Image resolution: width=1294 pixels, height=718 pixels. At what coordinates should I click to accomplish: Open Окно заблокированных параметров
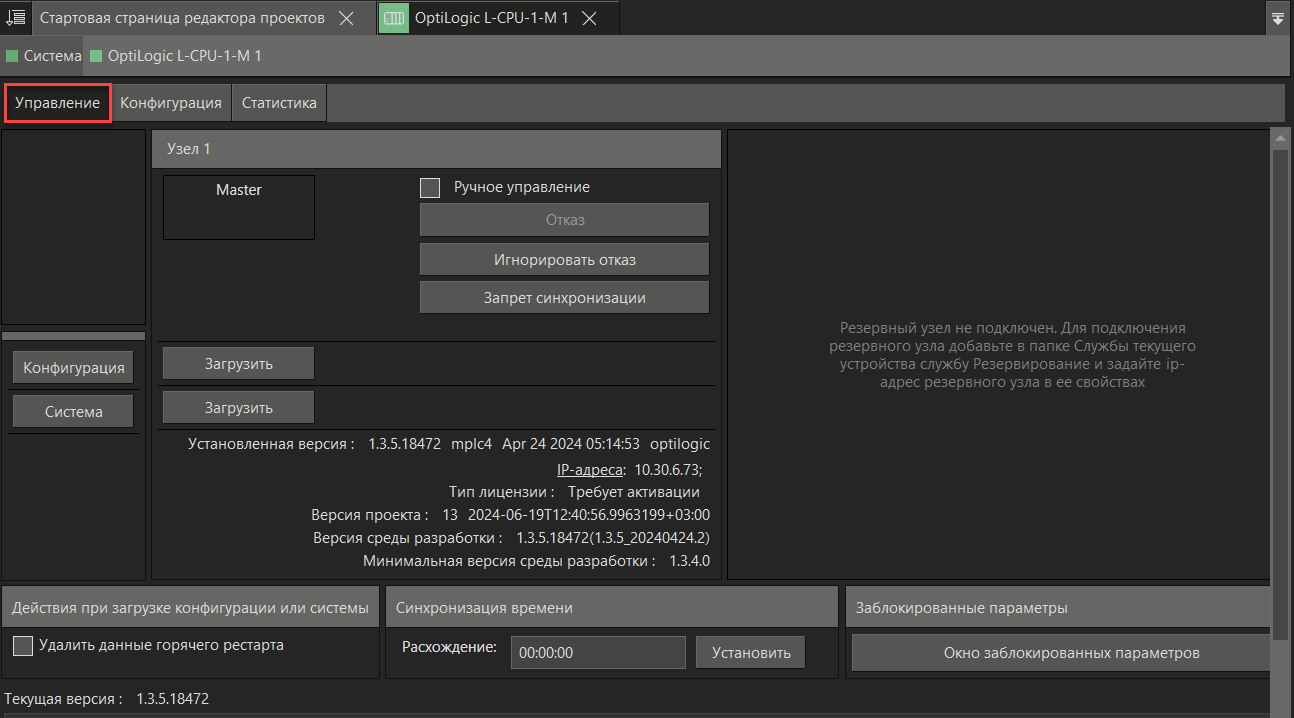coord(1061,653)
